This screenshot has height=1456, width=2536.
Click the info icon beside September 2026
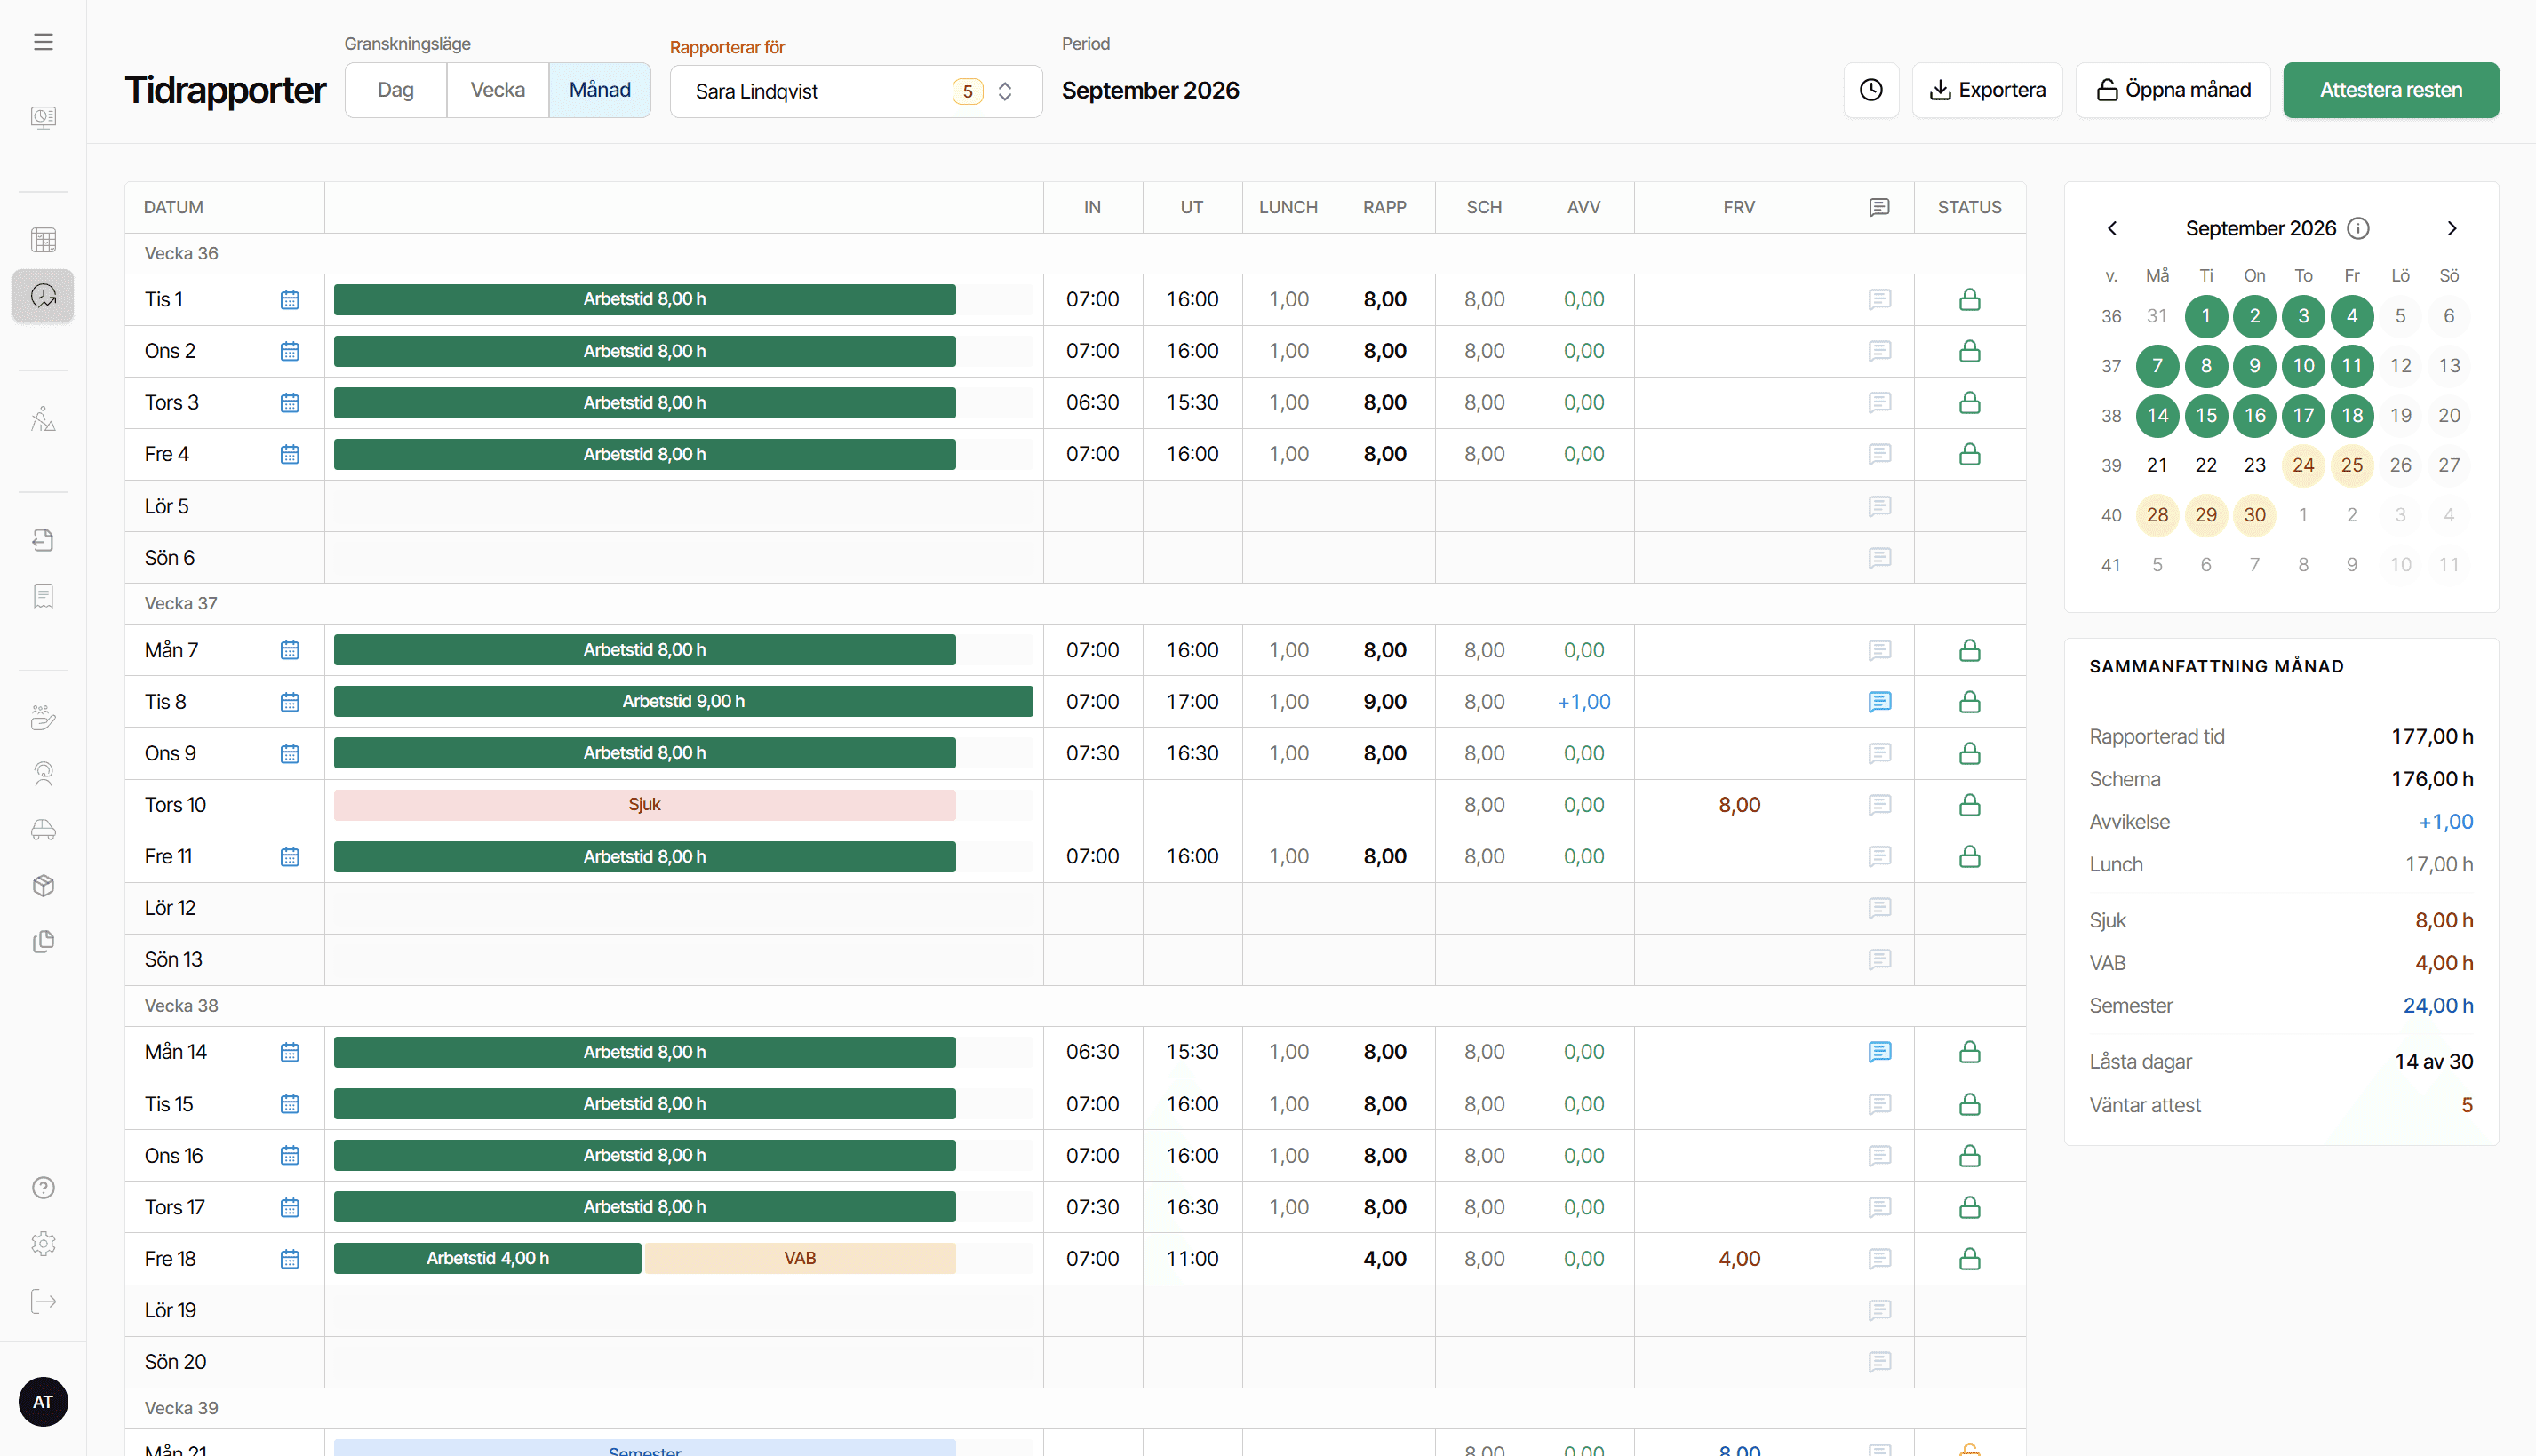[2358, 228]
